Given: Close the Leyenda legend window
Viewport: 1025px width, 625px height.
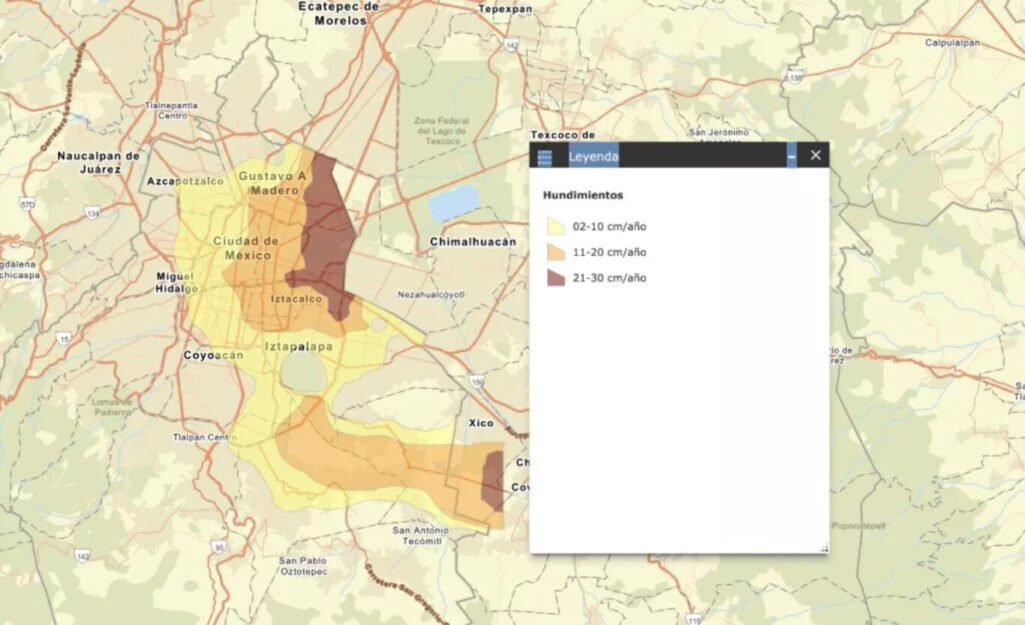Looking at the screenshot, I should pyautogui.click(x=815, y=155).
